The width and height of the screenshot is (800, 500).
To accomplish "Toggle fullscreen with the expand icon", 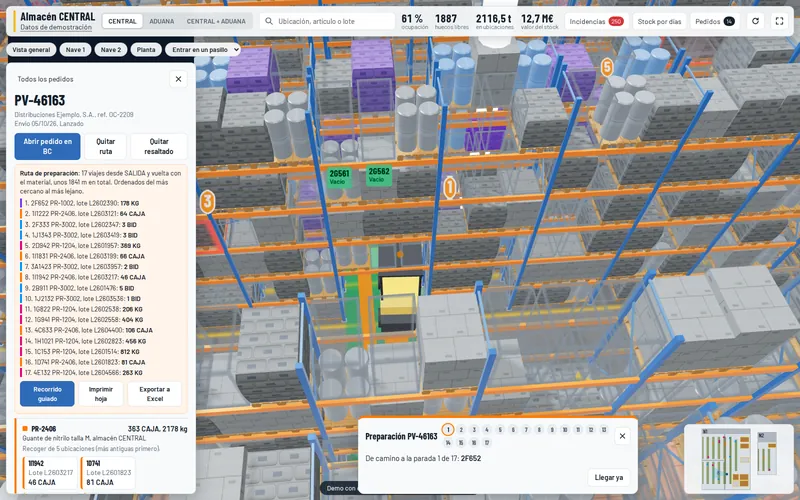I will 779,21.
